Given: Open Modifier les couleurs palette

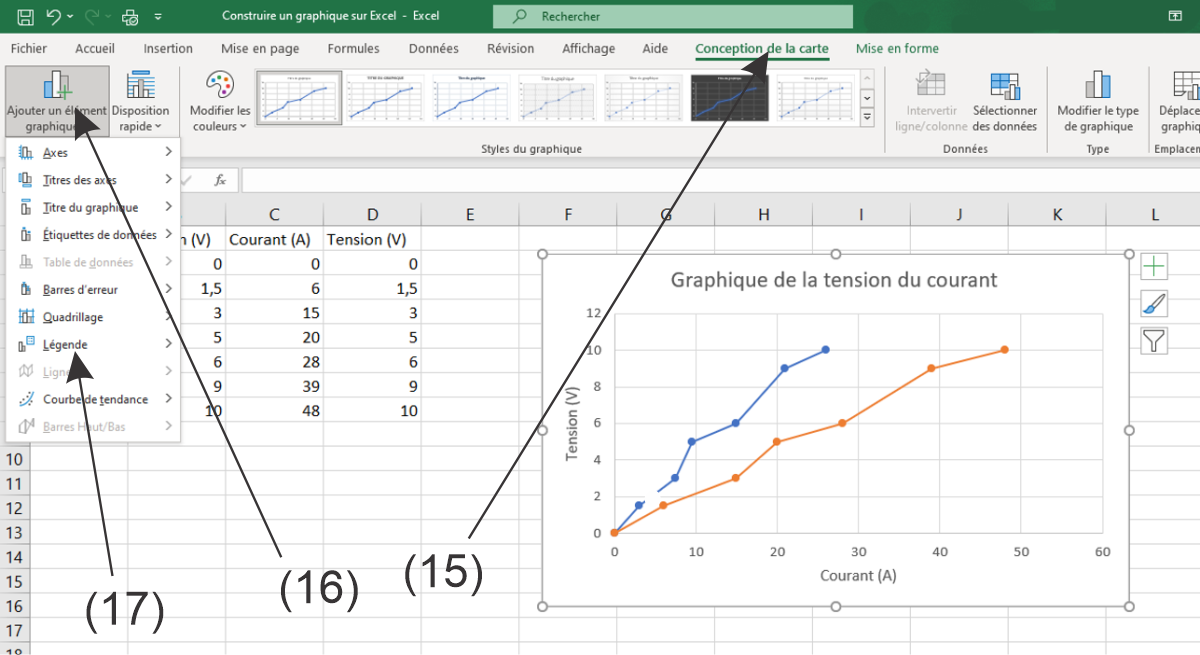Looking at the screenshot, I should pos(220,102).
